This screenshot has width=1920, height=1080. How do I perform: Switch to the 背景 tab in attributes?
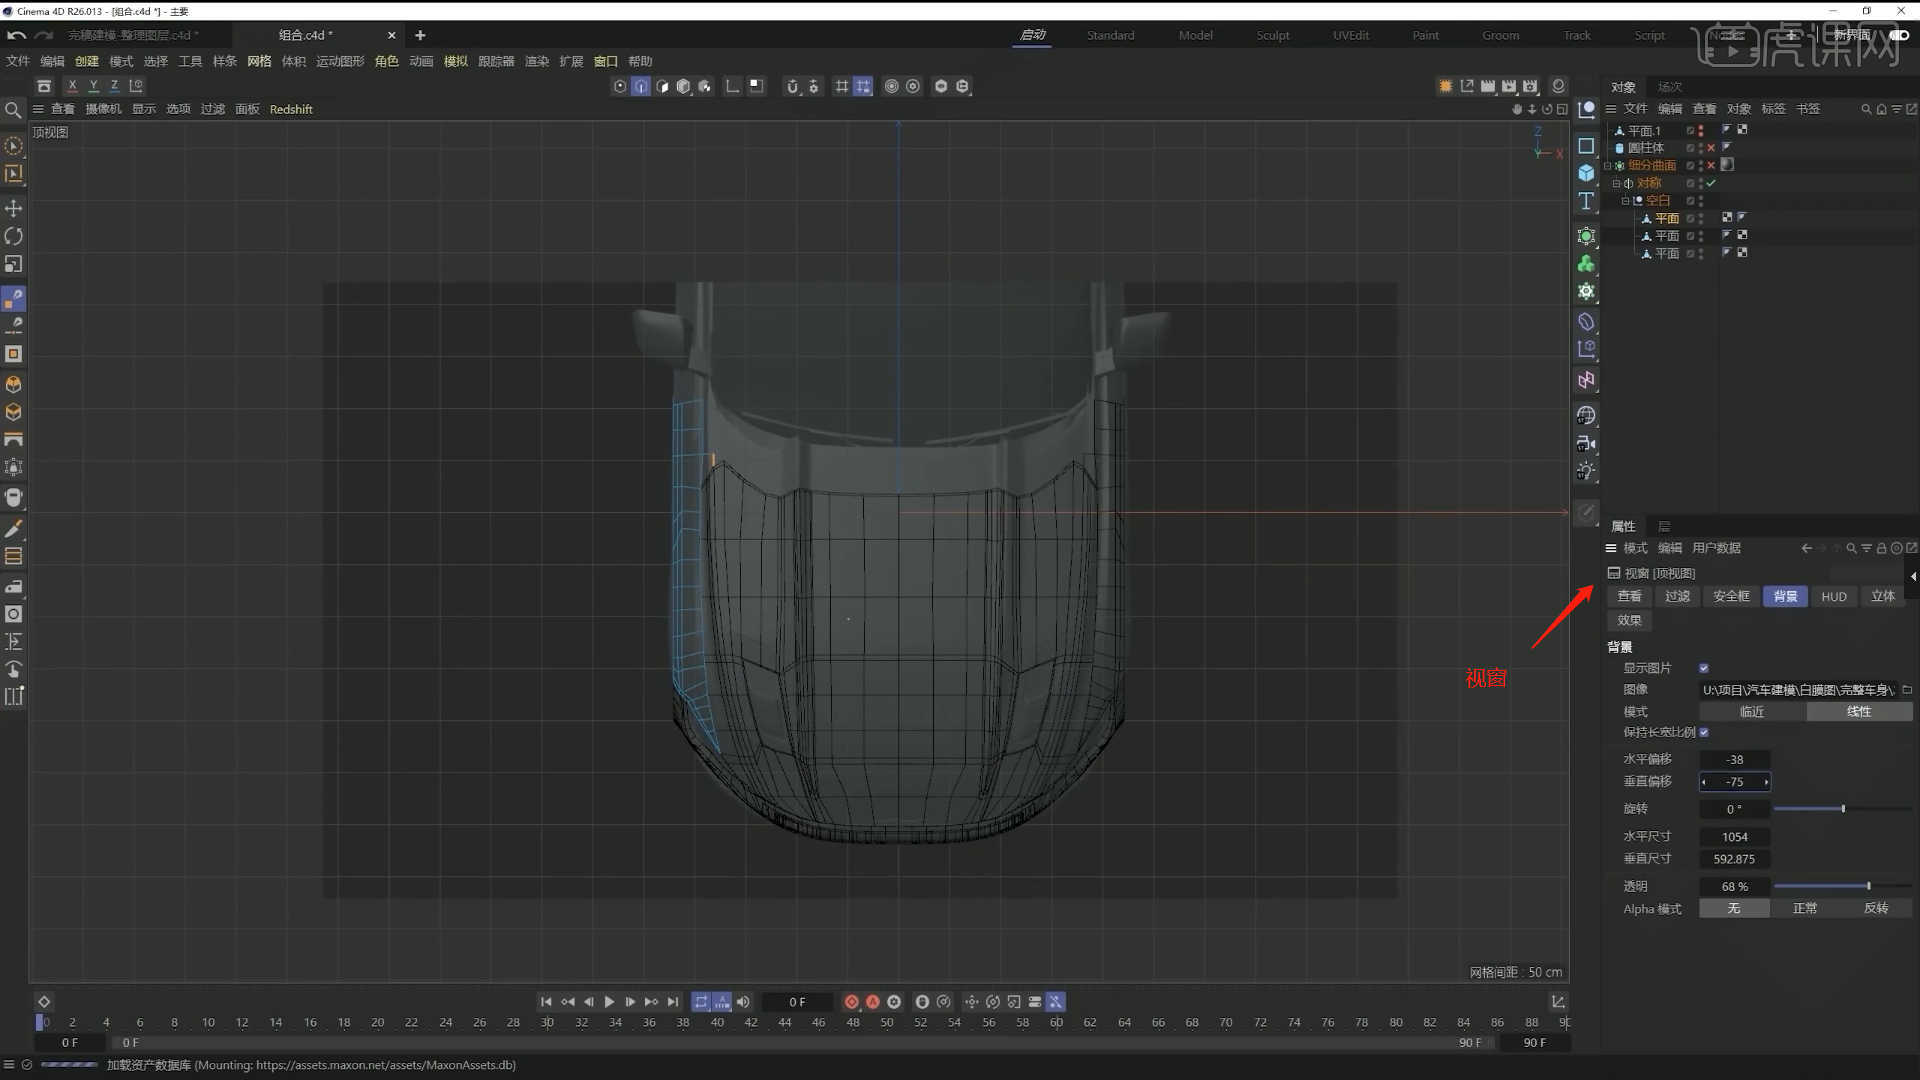(x=1785, y=596)
